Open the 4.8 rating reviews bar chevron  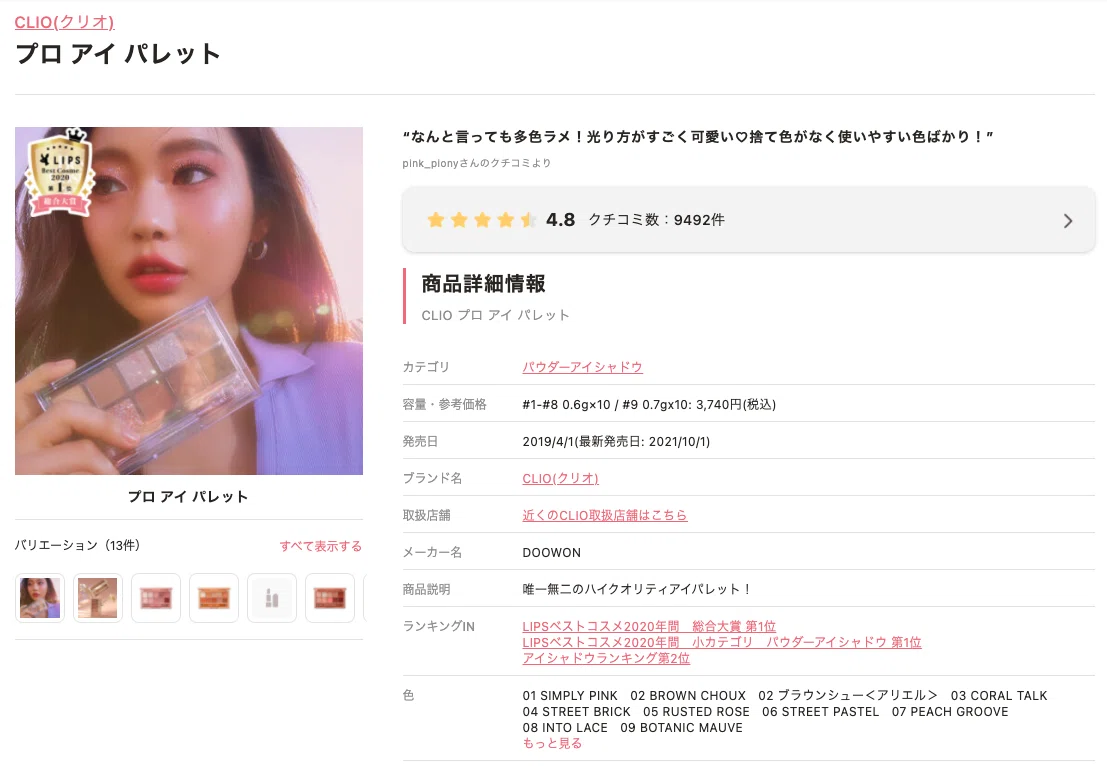click(x=1067, y=221)
